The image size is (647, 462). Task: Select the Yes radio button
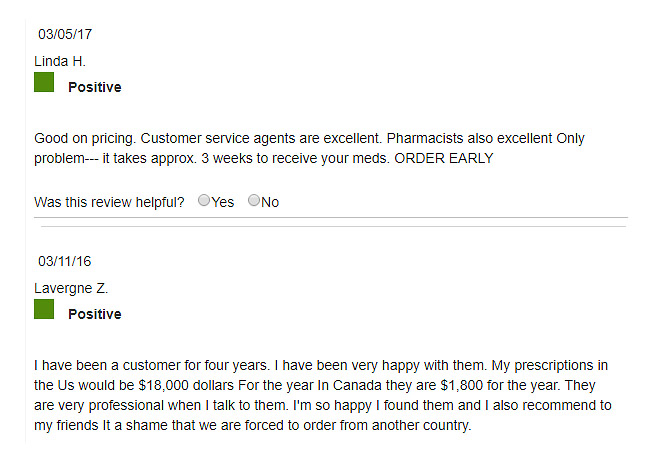204,200
